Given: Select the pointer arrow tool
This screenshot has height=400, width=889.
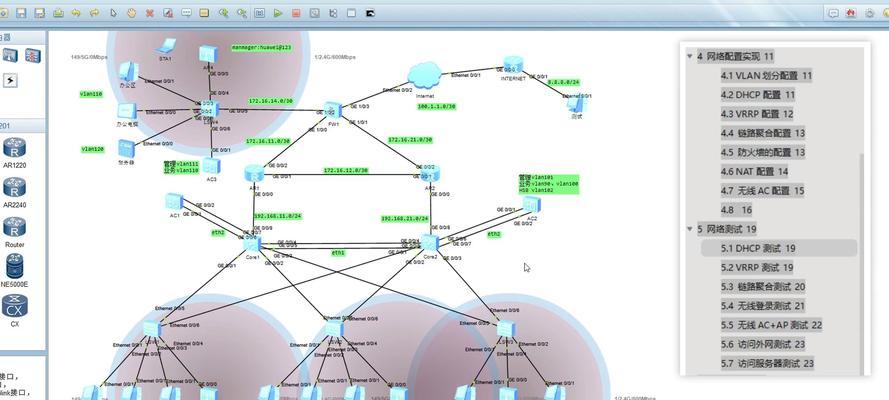Looking at the screenshot, I should [x=113, y=13].
